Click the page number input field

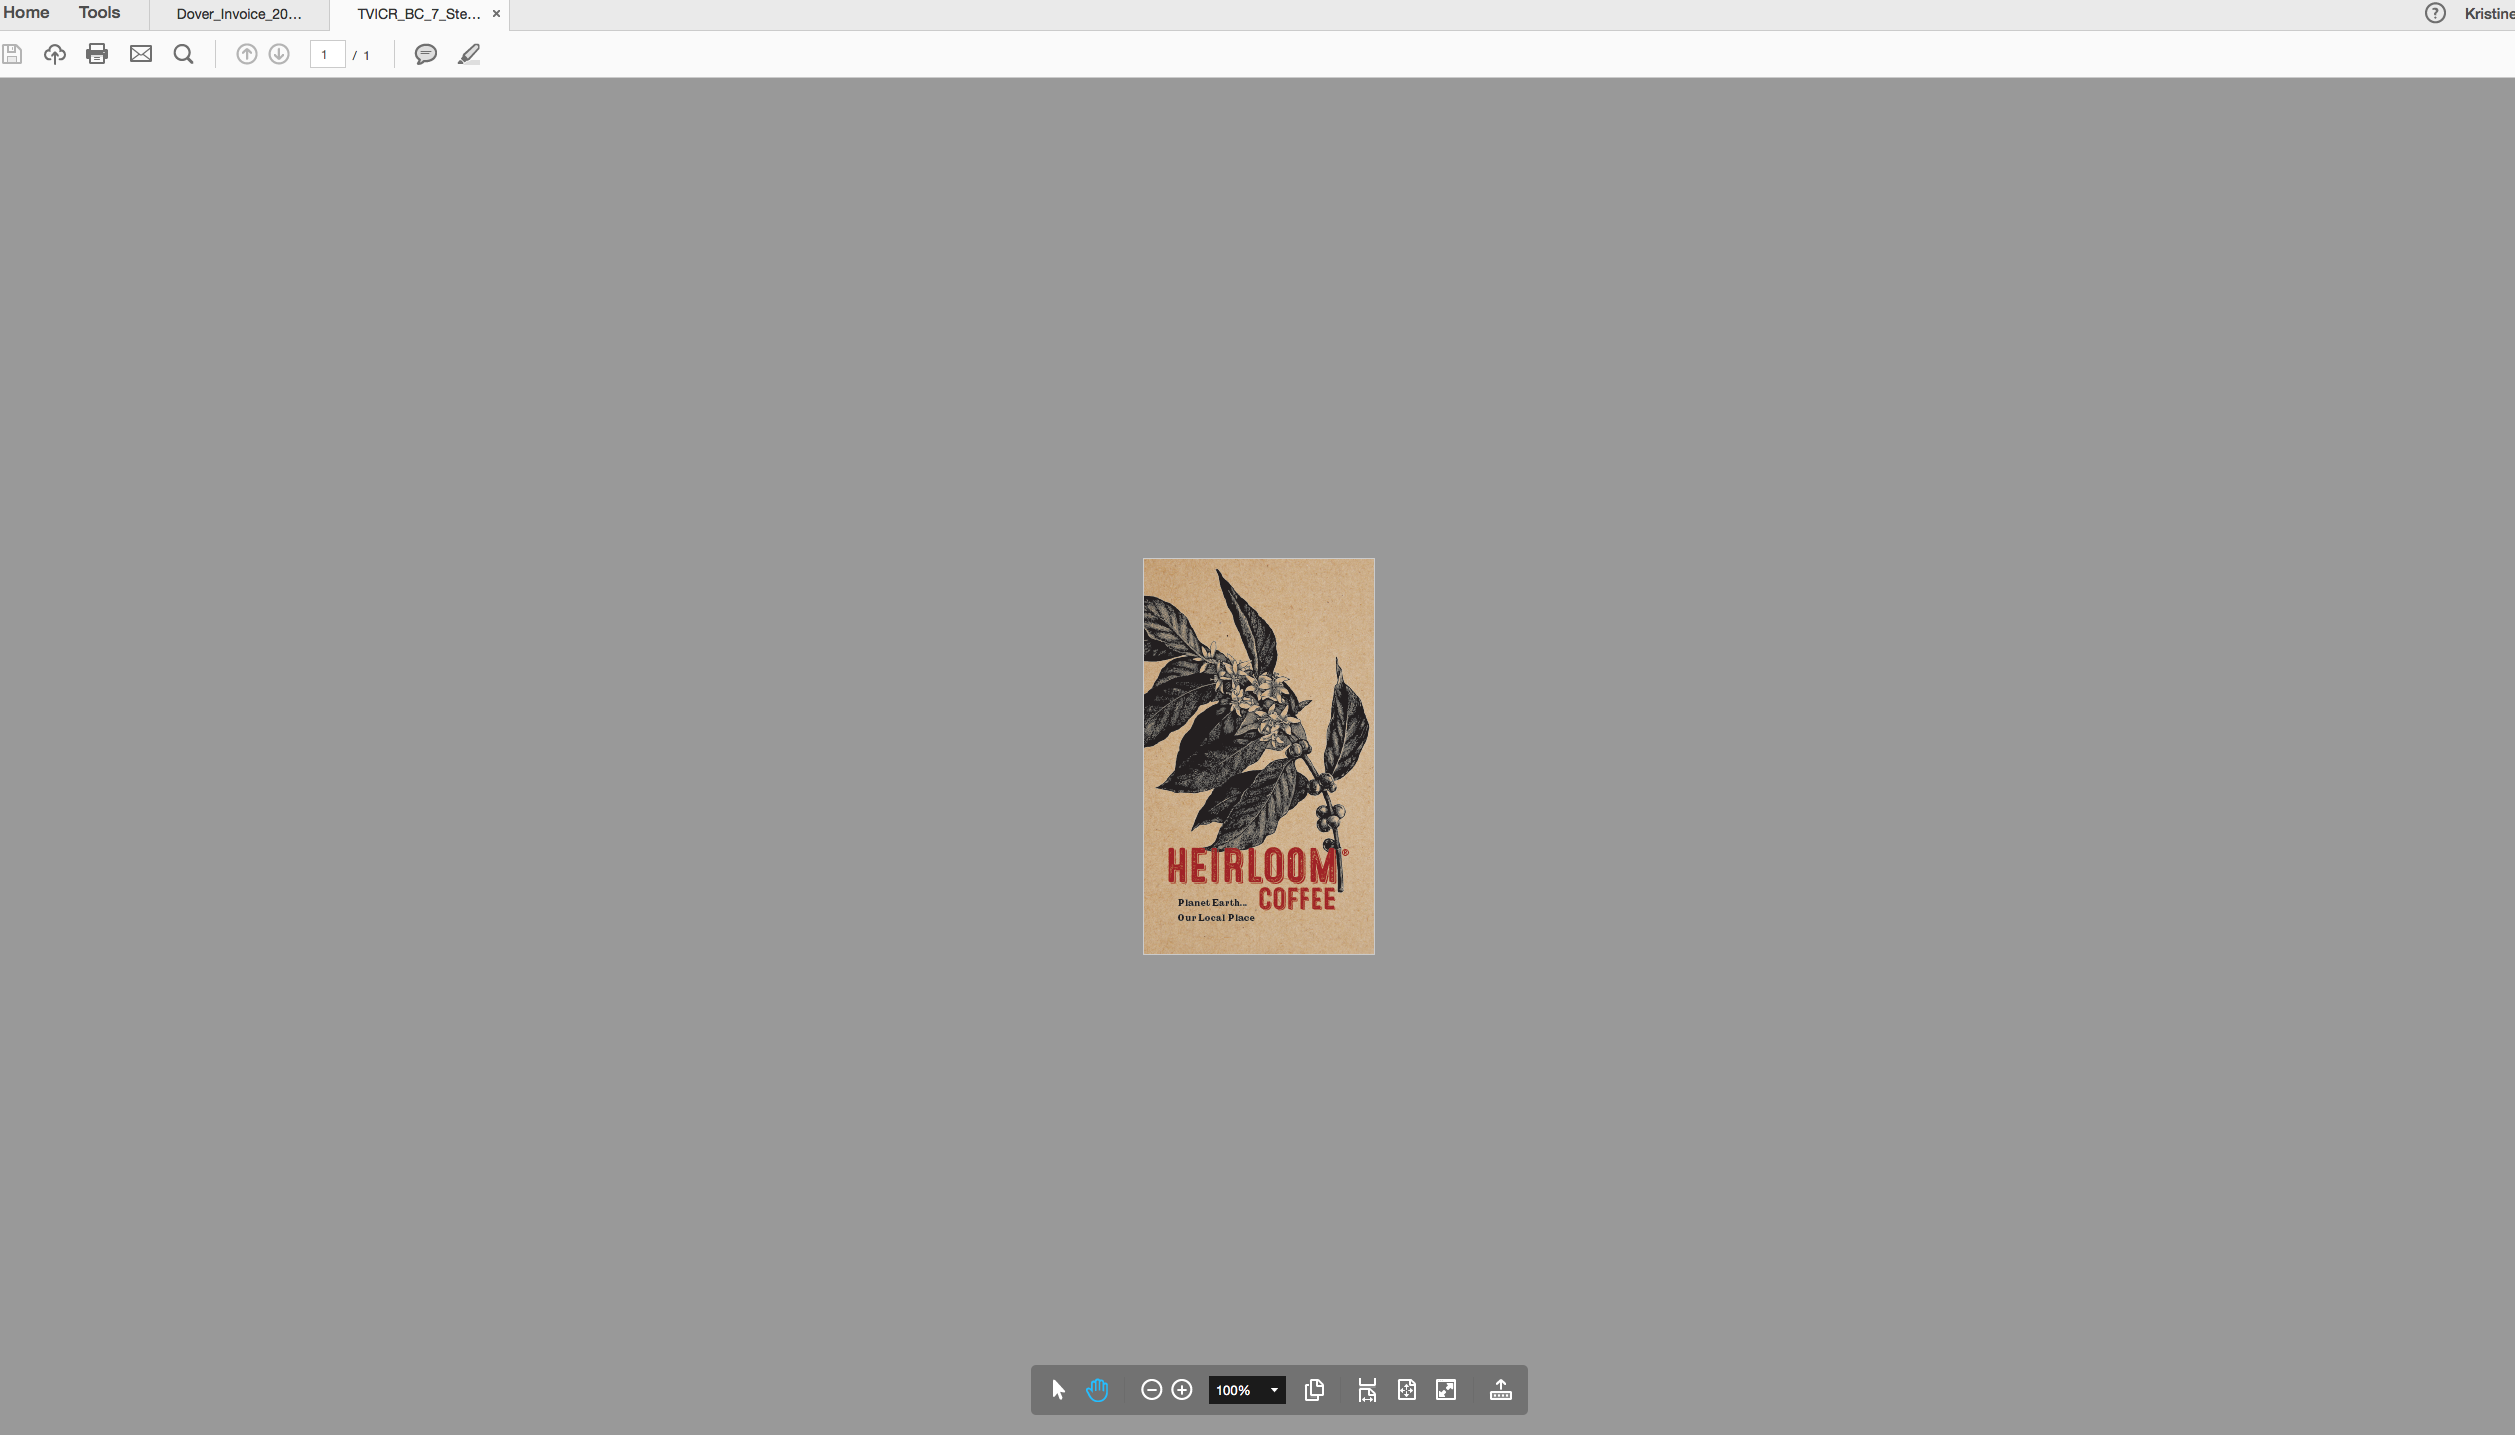click(x=327, y=55)
